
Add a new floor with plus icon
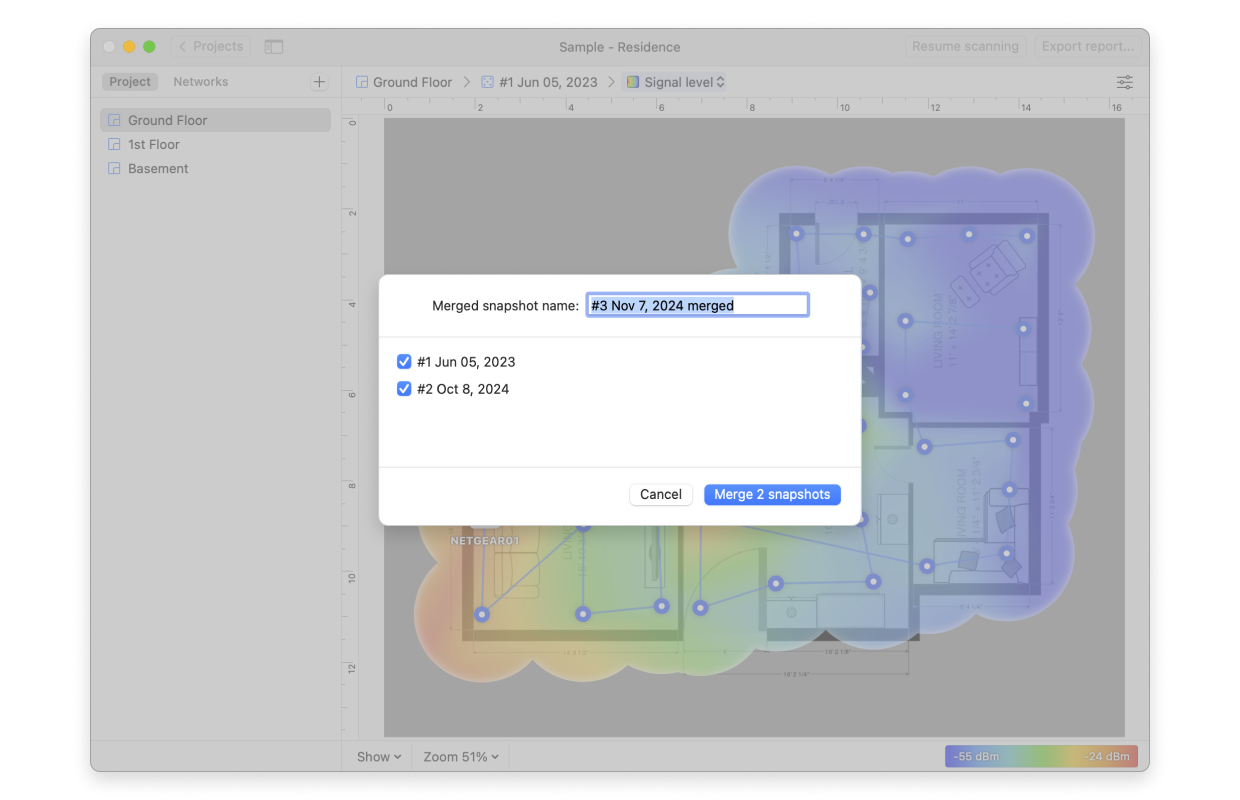pos(319,82)
